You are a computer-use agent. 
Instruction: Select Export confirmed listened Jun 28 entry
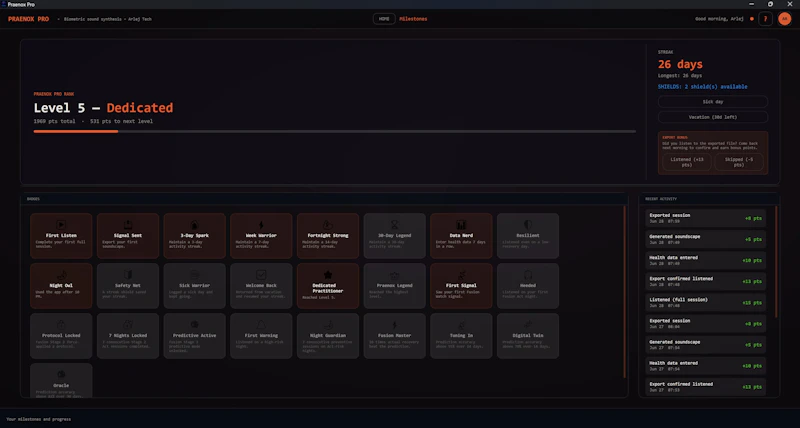[x=706, y=281]
